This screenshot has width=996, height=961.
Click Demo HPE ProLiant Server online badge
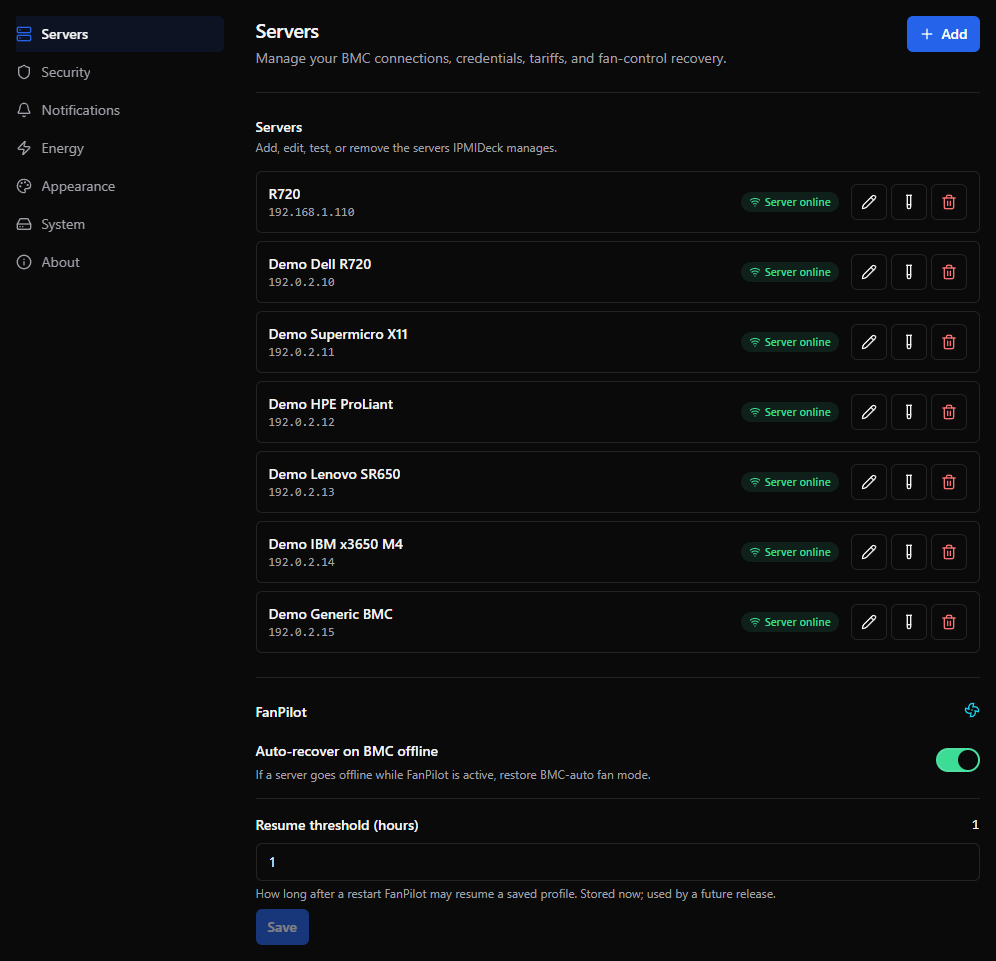(790, 412)
